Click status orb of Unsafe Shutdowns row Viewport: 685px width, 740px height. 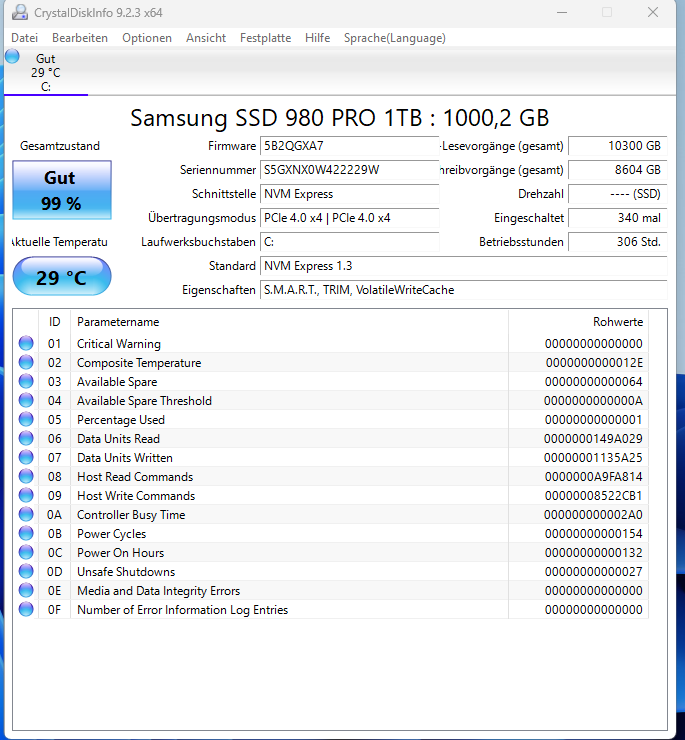click(26, 571)
